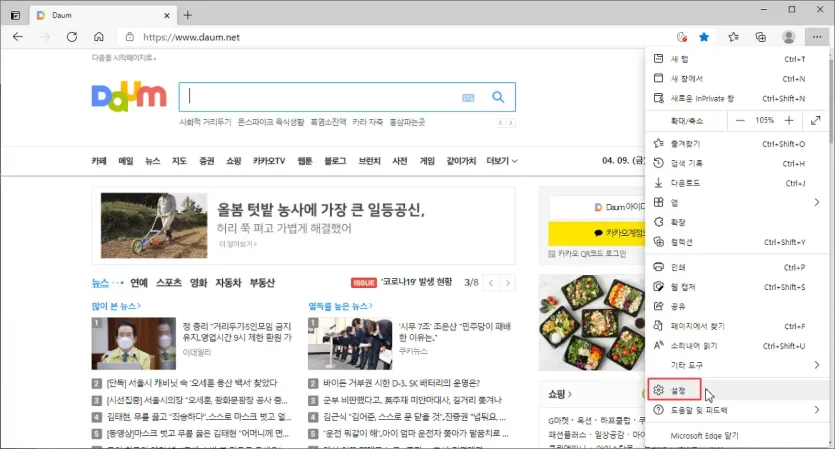Open the tab actions icon left of Daum tab
This screenshot has width=835, height=449.
[x=15, y=15]
